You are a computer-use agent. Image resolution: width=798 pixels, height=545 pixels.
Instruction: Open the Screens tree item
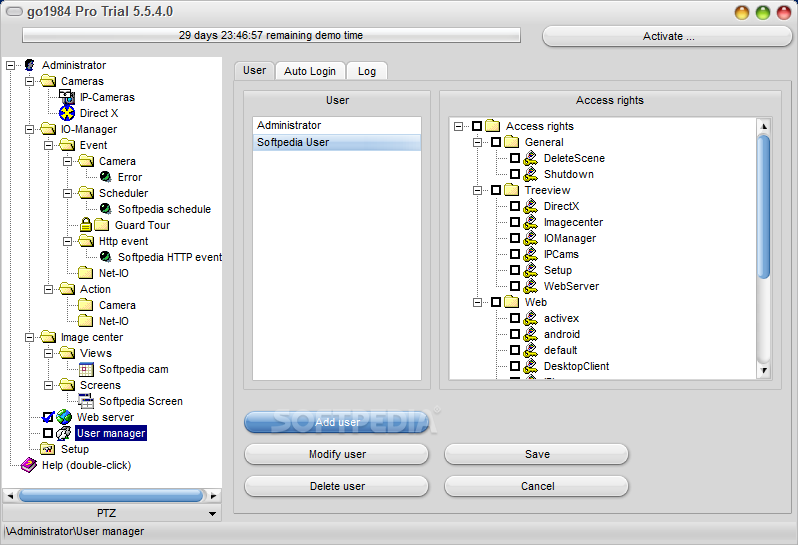point(100,385)
